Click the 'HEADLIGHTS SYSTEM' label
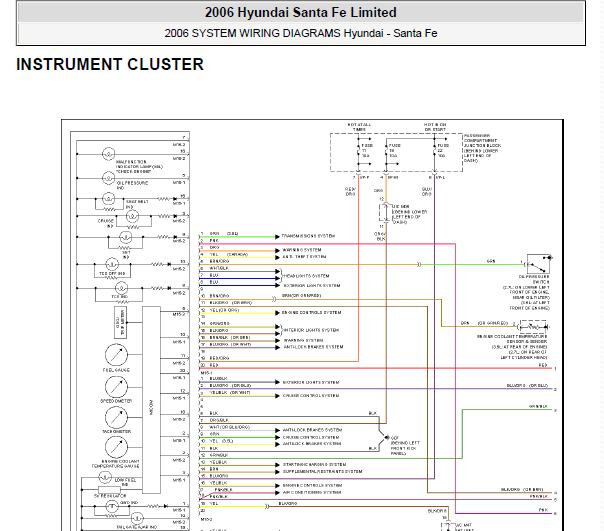This screenshot has width=604, height=531. 306,276
